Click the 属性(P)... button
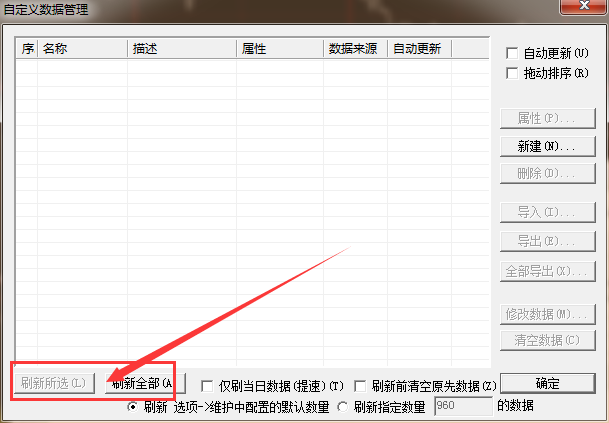609x423 pixels. [x=548, y=118]
